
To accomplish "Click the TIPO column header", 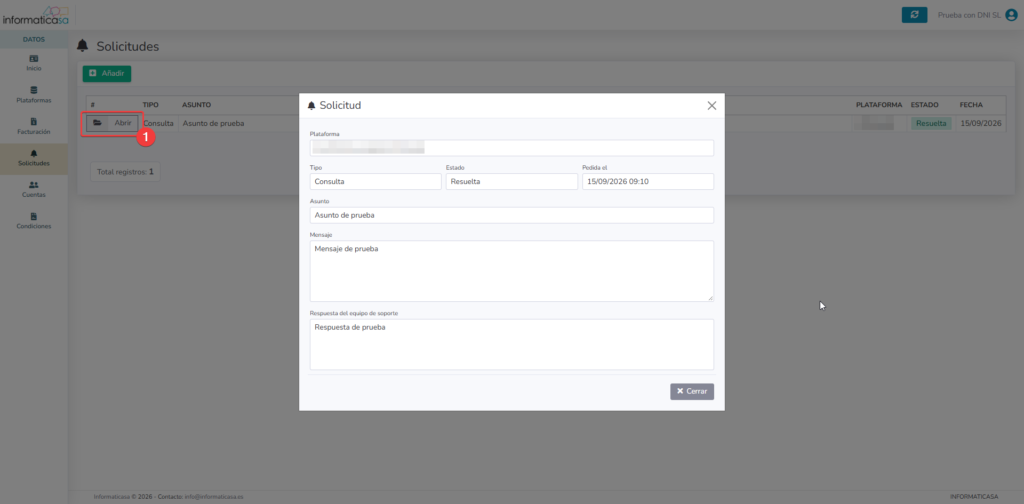I will coord(151,104).
